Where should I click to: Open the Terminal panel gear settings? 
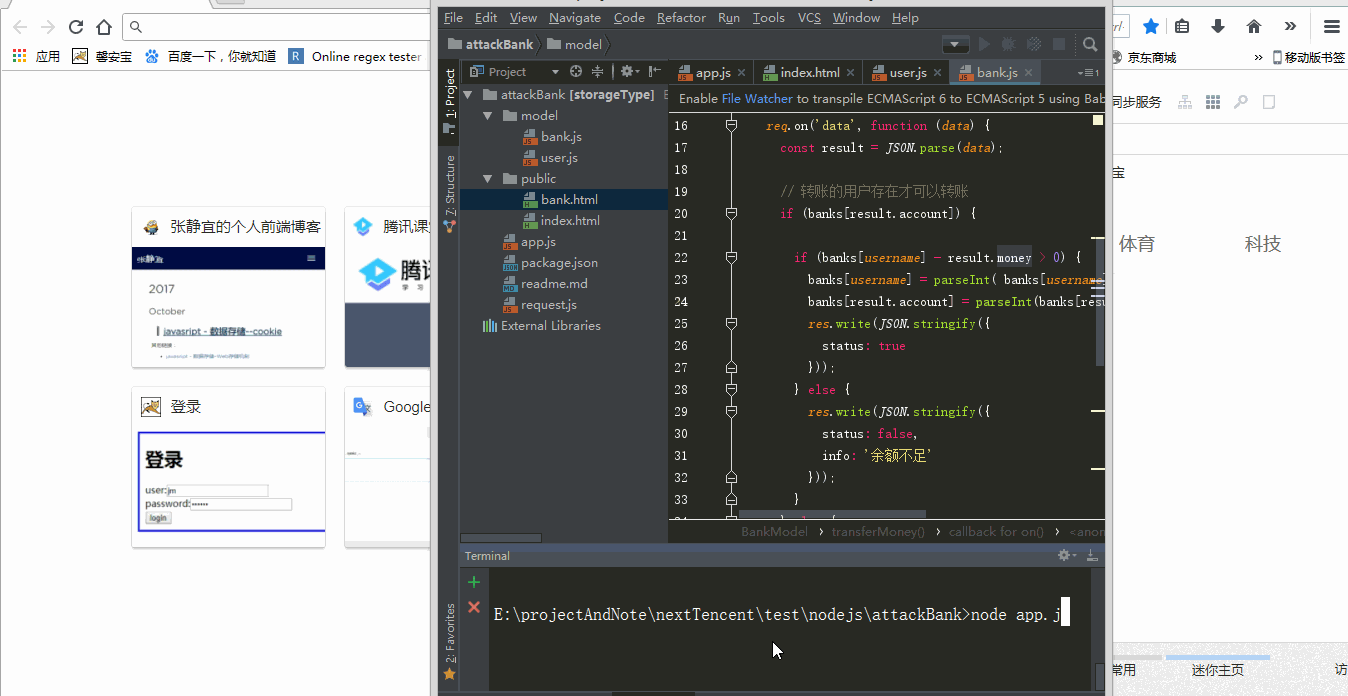1066,556
